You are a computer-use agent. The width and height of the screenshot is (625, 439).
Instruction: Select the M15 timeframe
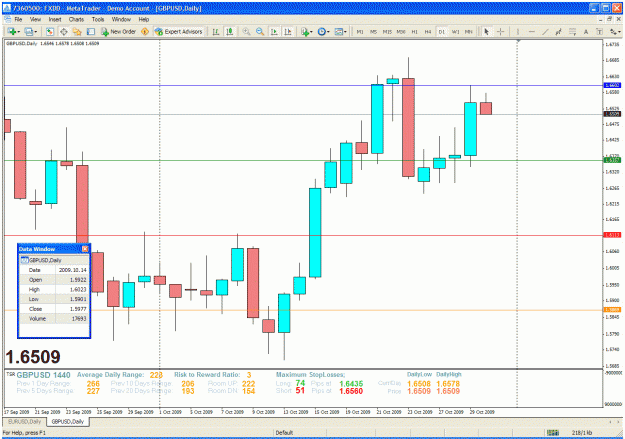[387, 32]
